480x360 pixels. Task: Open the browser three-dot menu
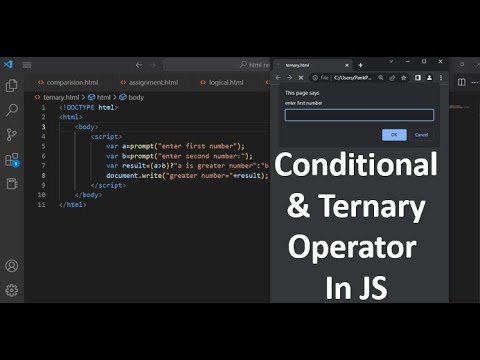click(x=441, y=78)
